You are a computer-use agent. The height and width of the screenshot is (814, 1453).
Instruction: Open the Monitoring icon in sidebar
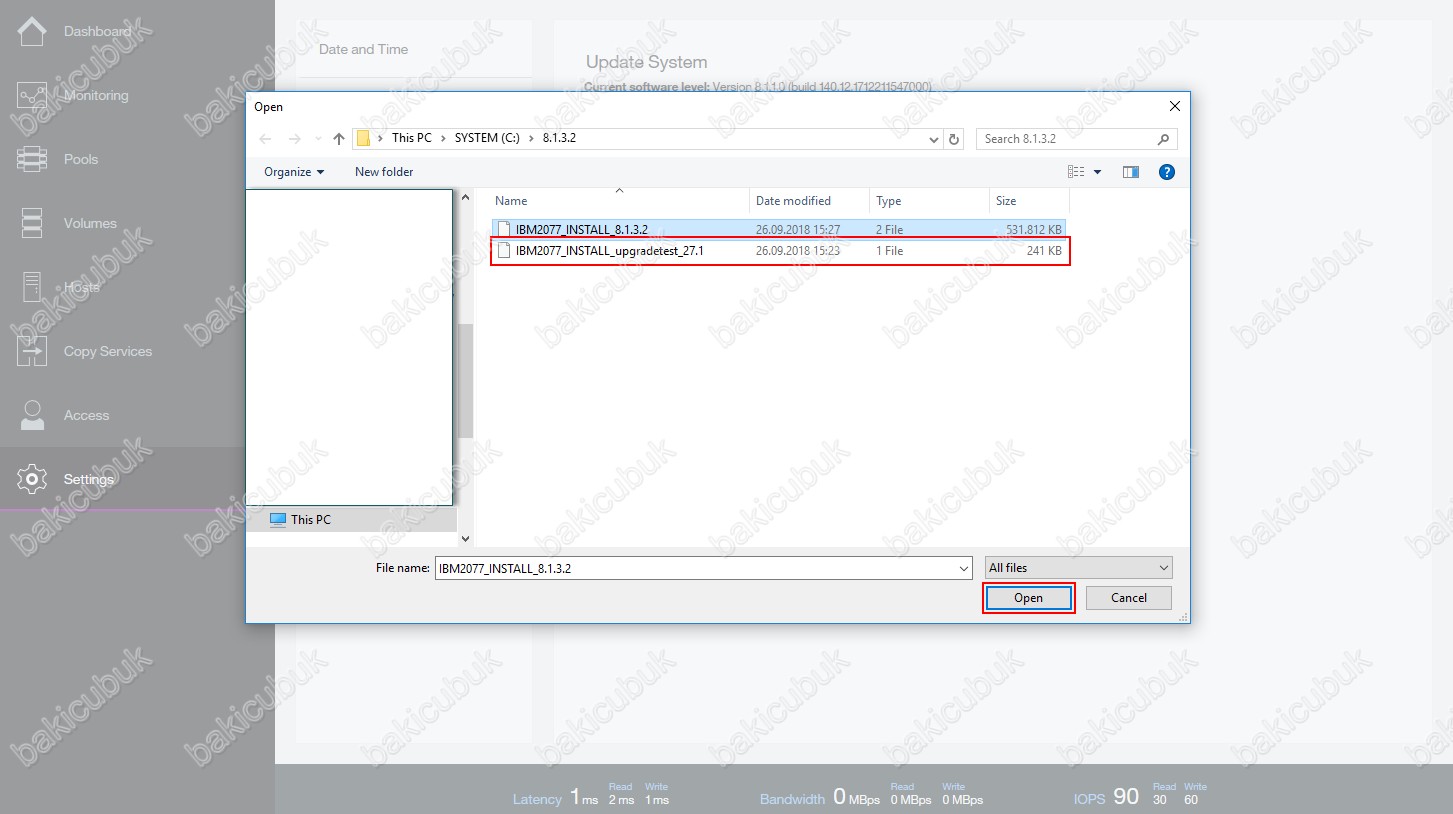pos(32,96)
